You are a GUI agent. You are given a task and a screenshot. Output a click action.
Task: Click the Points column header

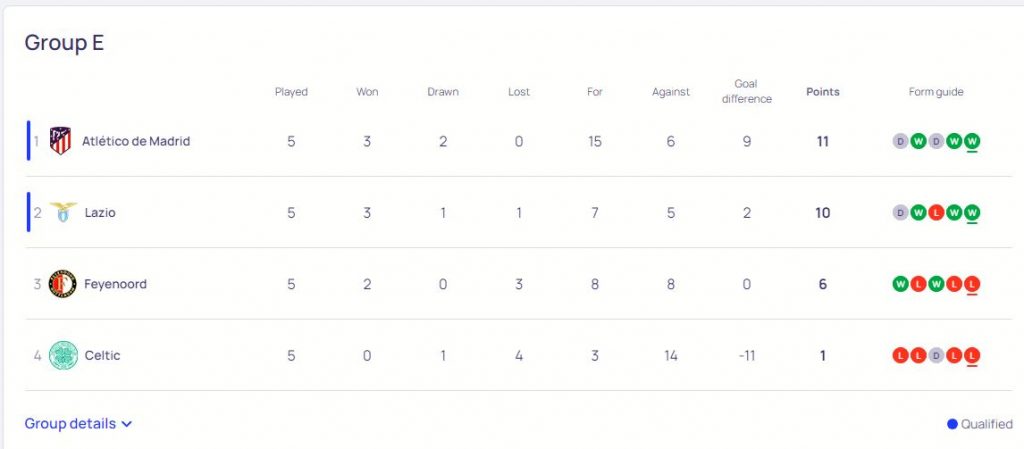click(x=823, y=92)
